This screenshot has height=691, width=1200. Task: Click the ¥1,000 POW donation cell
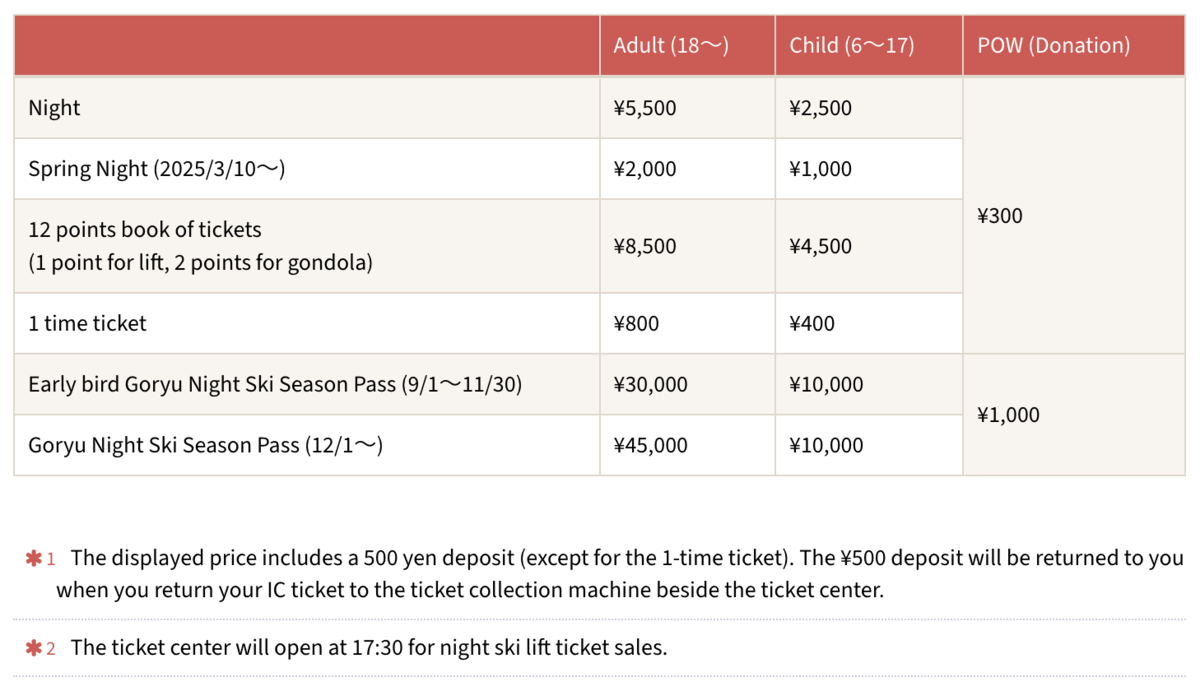[1008, 414]
